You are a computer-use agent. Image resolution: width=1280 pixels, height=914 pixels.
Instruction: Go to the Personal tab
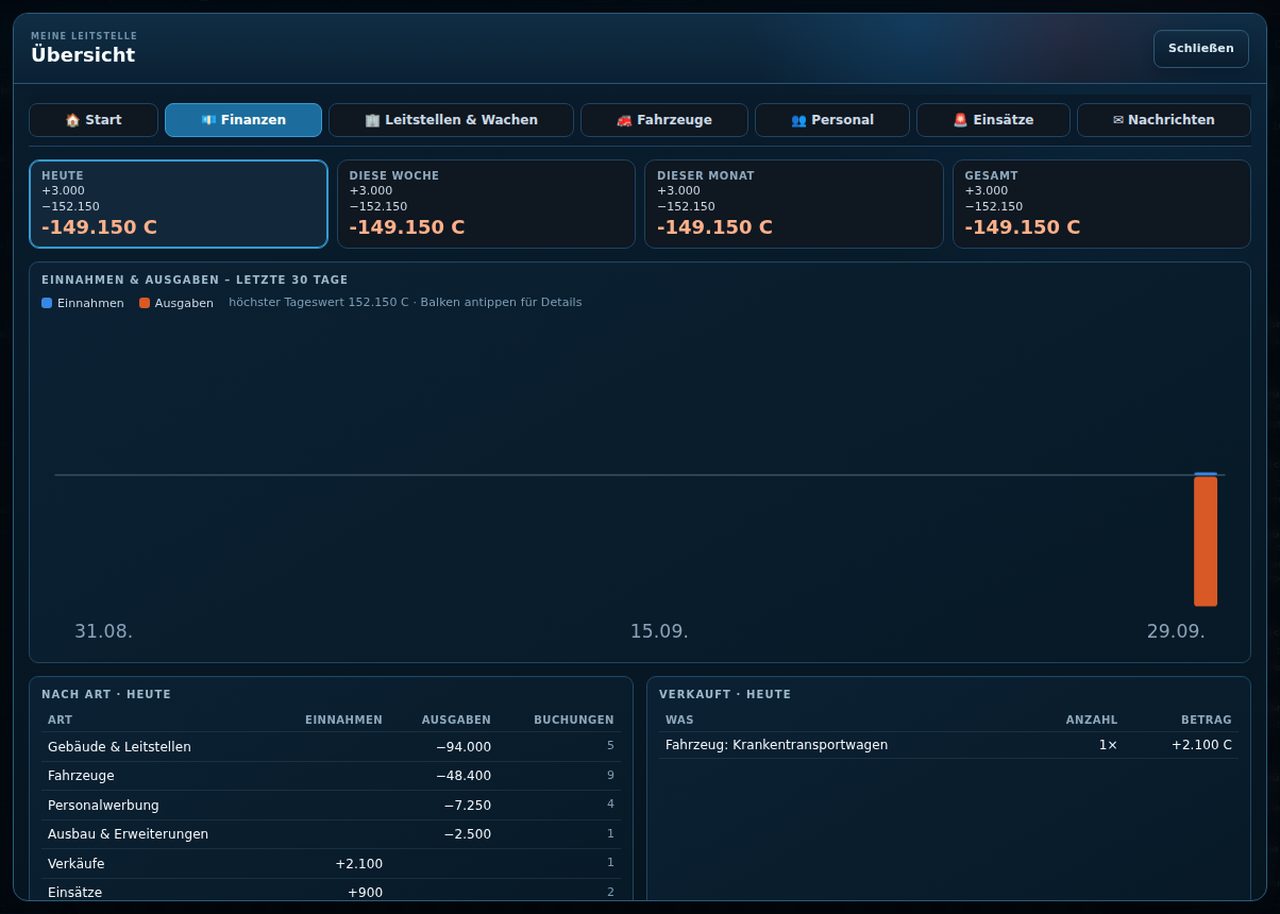(x=832, y=120)
